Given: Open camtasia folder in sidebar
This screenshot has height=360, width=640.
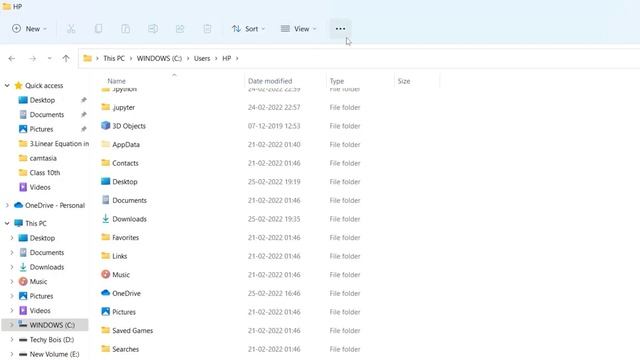Looking at the screenshot, I should tap(43, 158).
